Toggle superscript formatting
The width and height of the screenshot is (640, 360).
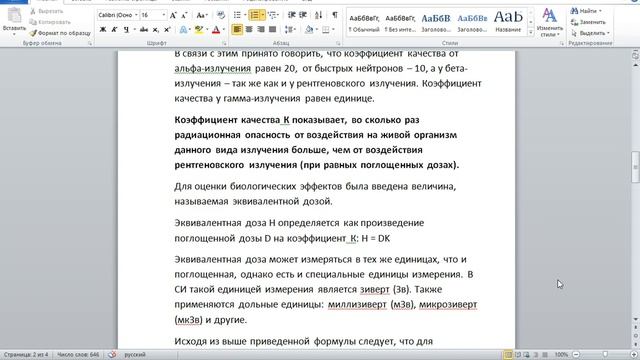[167, 29]
